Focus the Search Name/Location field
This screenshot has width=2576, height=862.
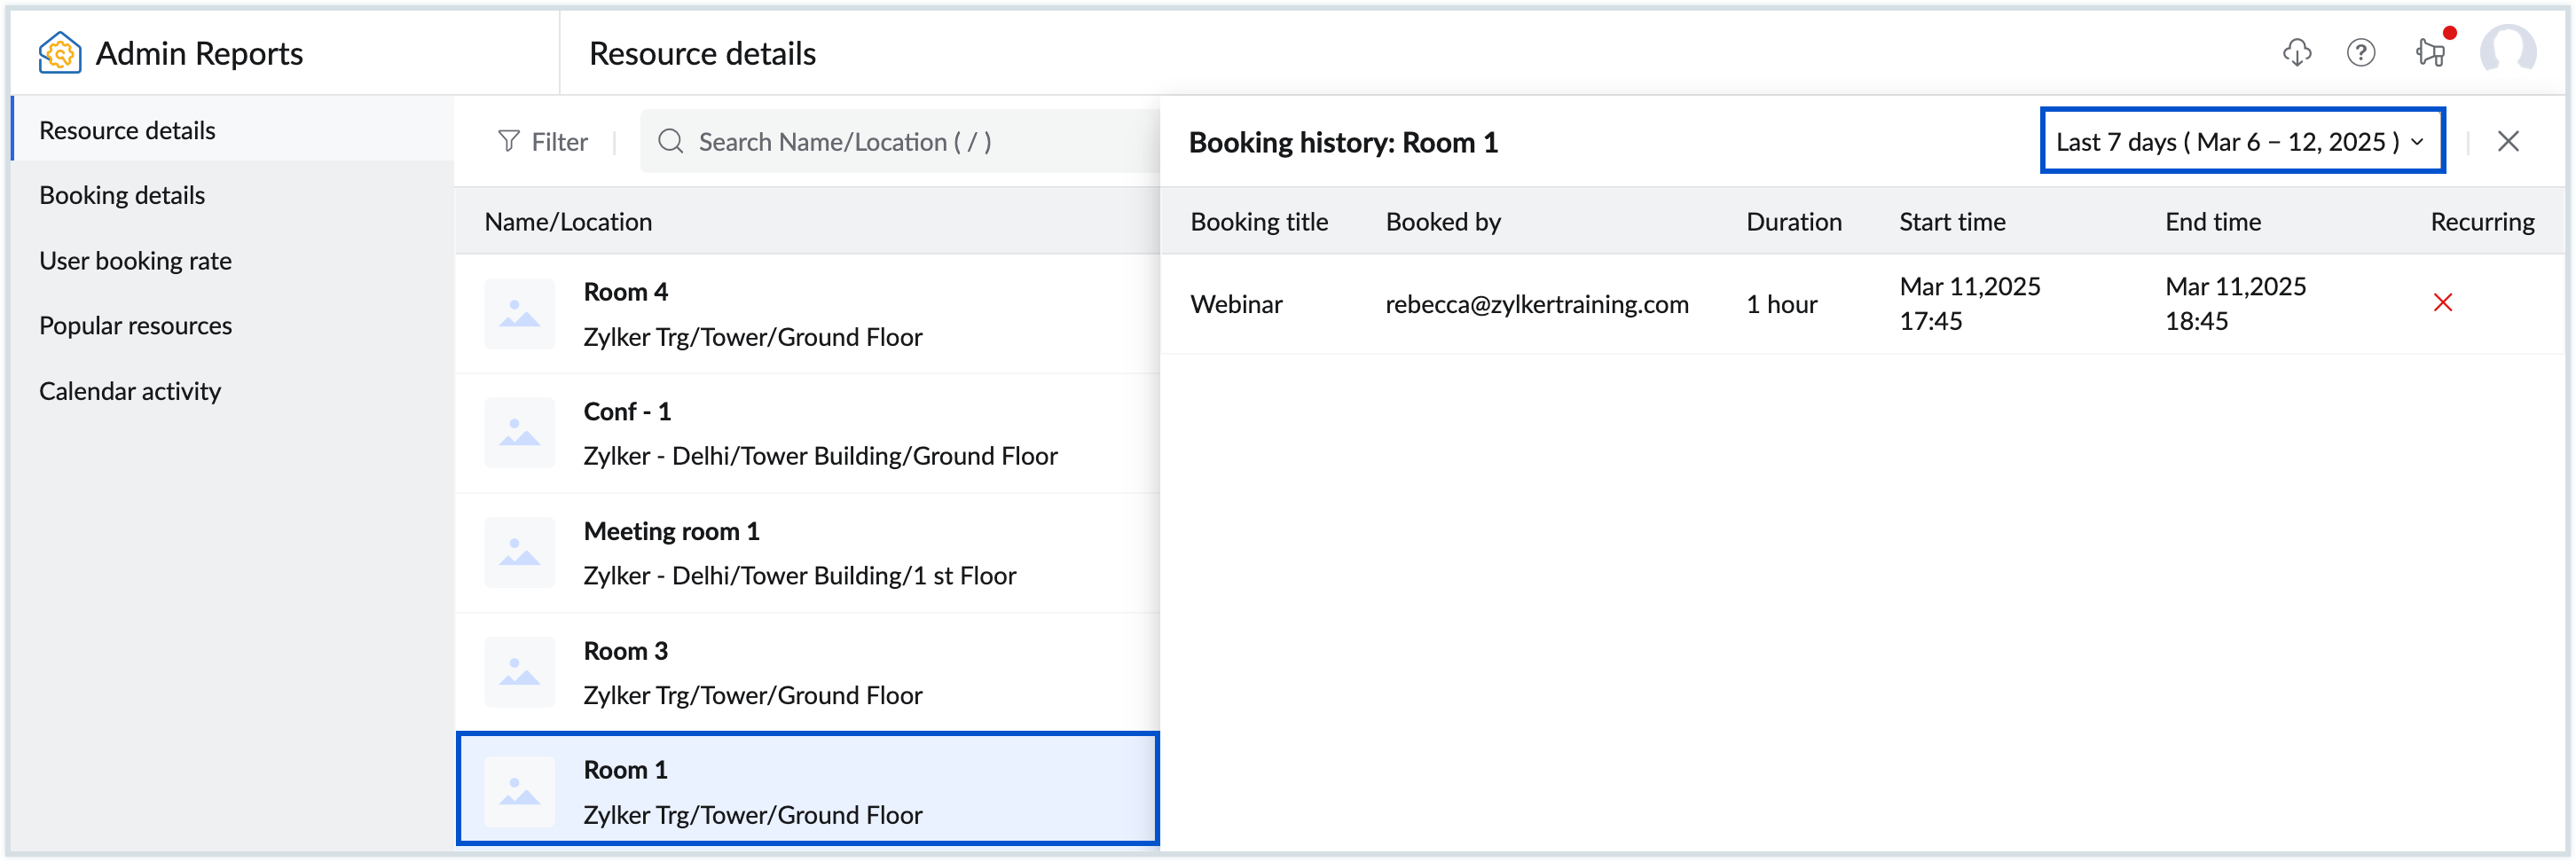900,142
